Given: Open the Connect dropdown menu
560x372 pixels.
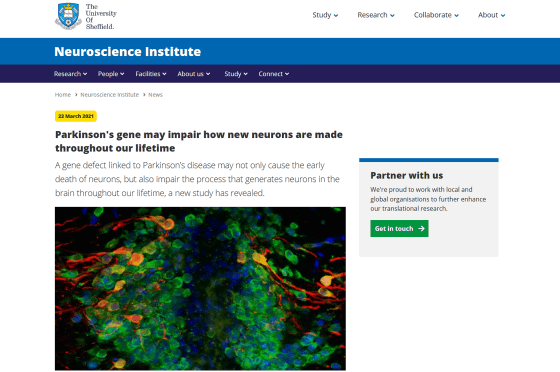Looking at the screenshot, I should pyautogui.click(x=274, y=74).
